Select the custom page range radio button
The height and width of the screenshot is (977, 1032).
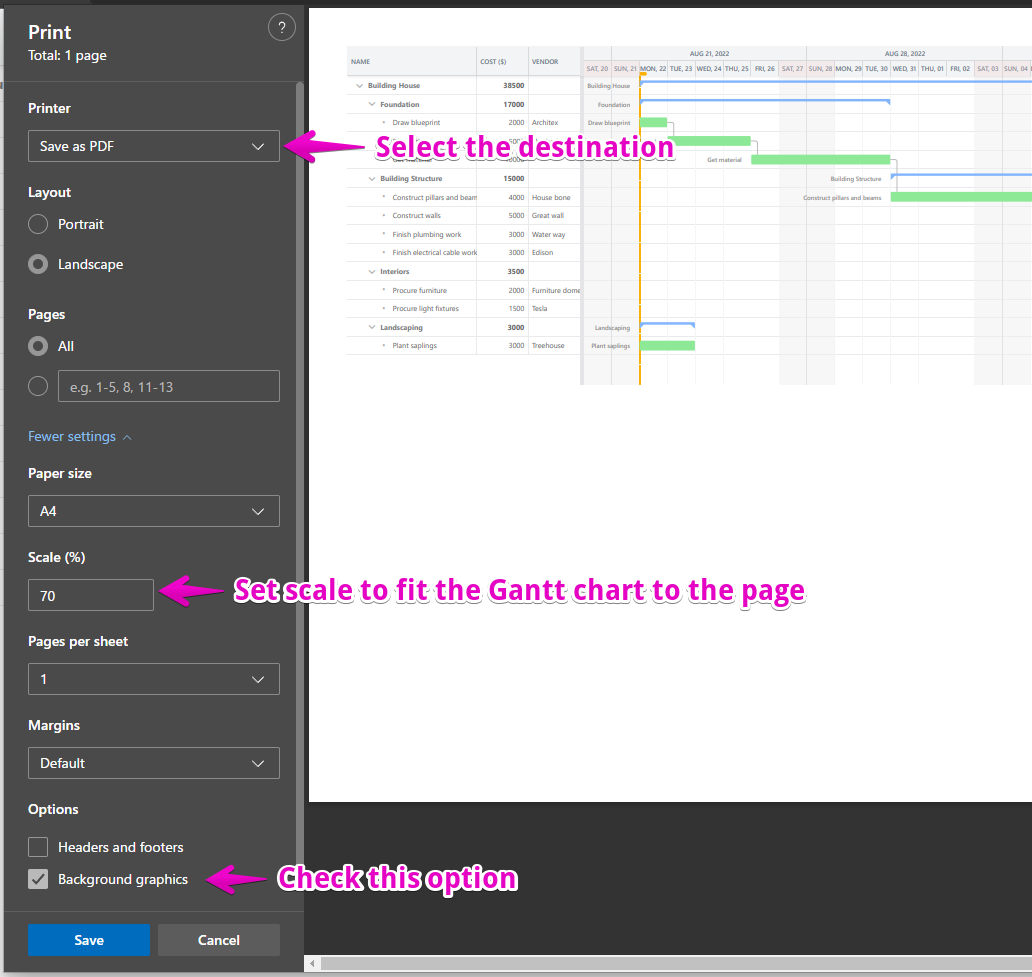(38, 386)
